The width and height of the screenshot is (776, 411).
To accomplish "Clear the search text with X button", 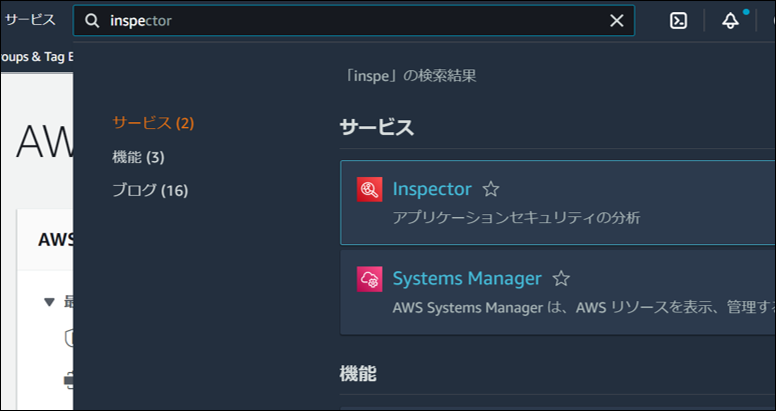I will (x=617, y=21).
